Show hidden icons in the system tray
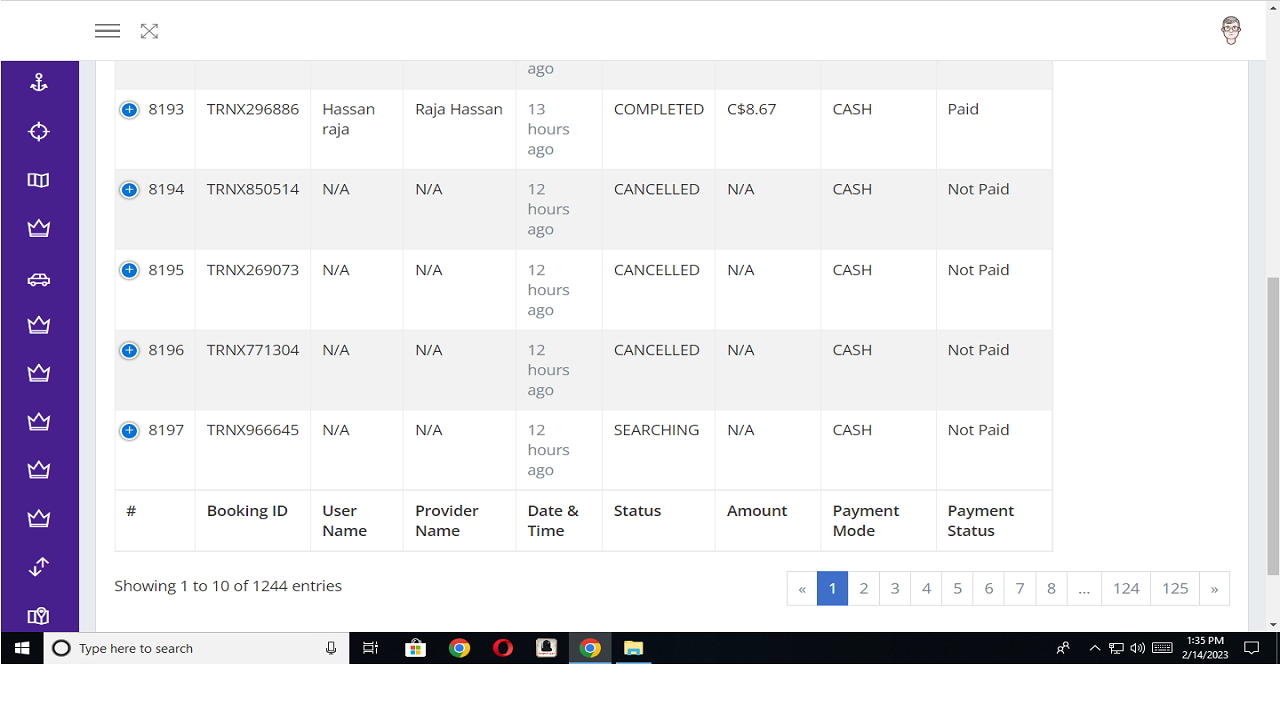 [x=1095, y=648]
